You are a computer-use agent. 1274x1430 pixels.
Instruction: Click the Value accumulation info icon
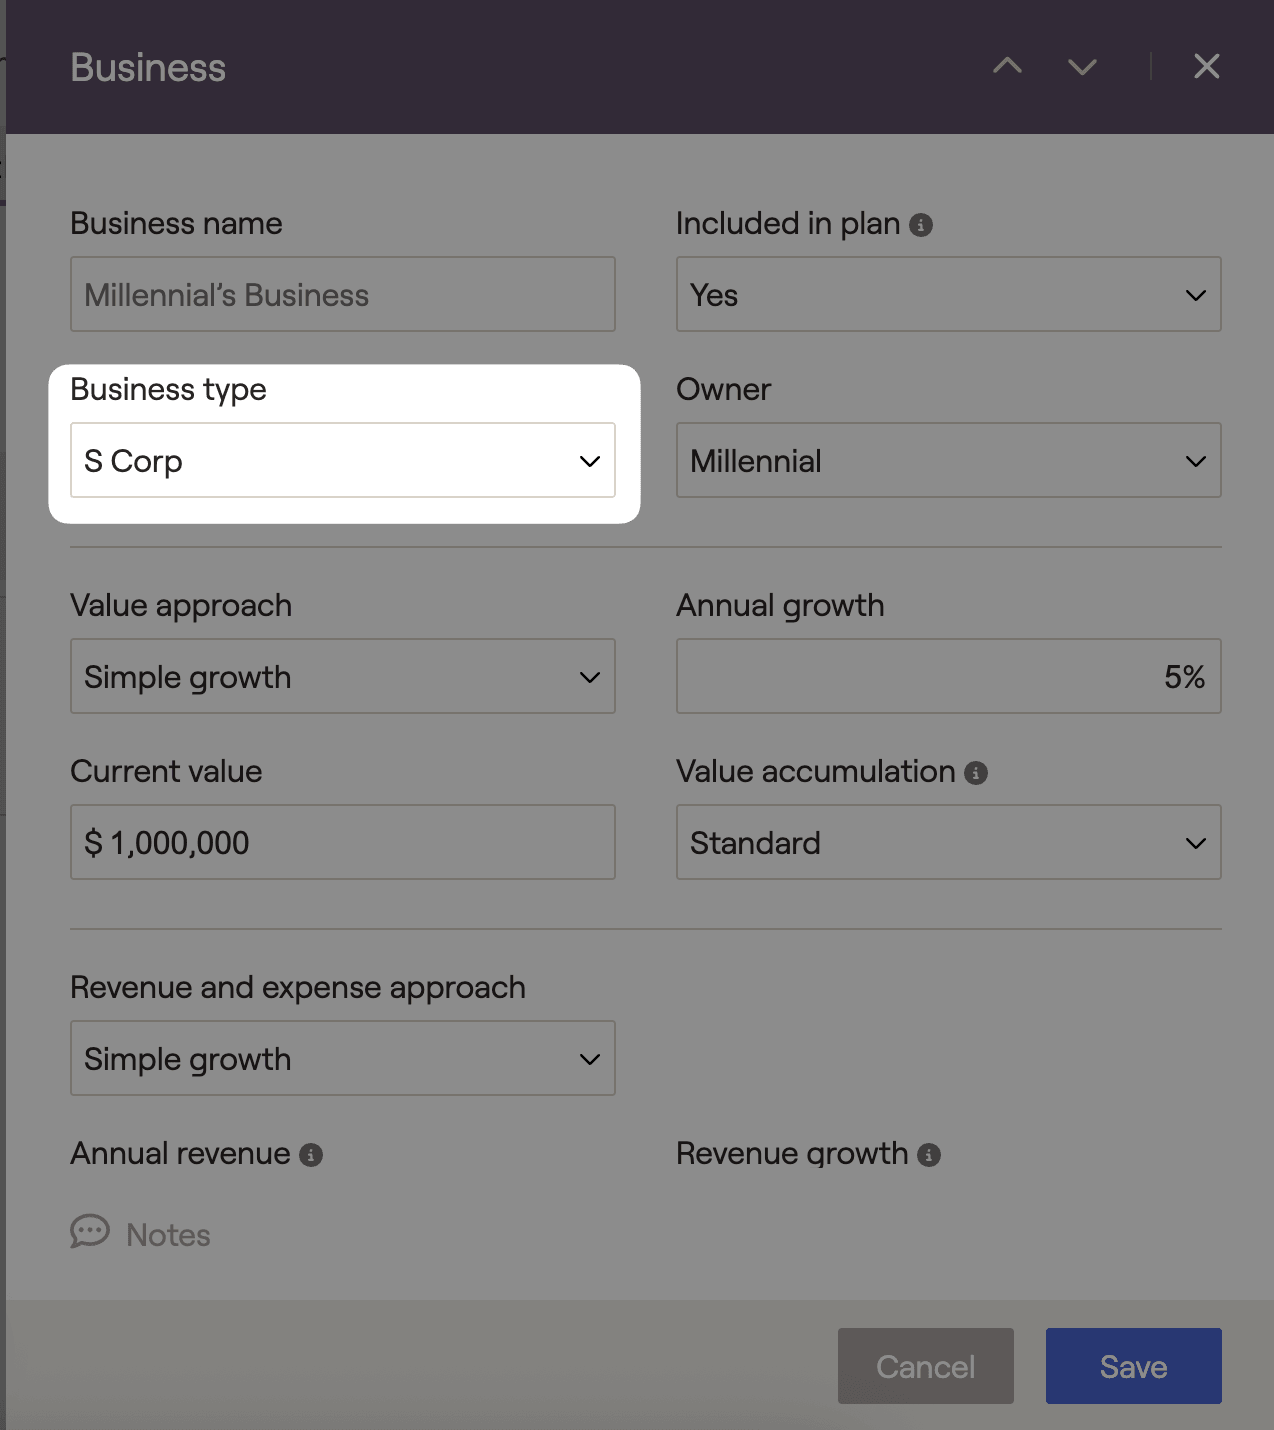coord(976,773)
